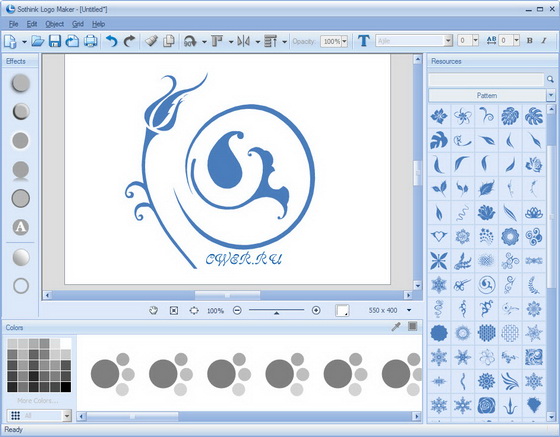Viewport: 560px width, 437px height.
Task: Click the Rotate 90 degrees icon
Action: coord(190,41)
